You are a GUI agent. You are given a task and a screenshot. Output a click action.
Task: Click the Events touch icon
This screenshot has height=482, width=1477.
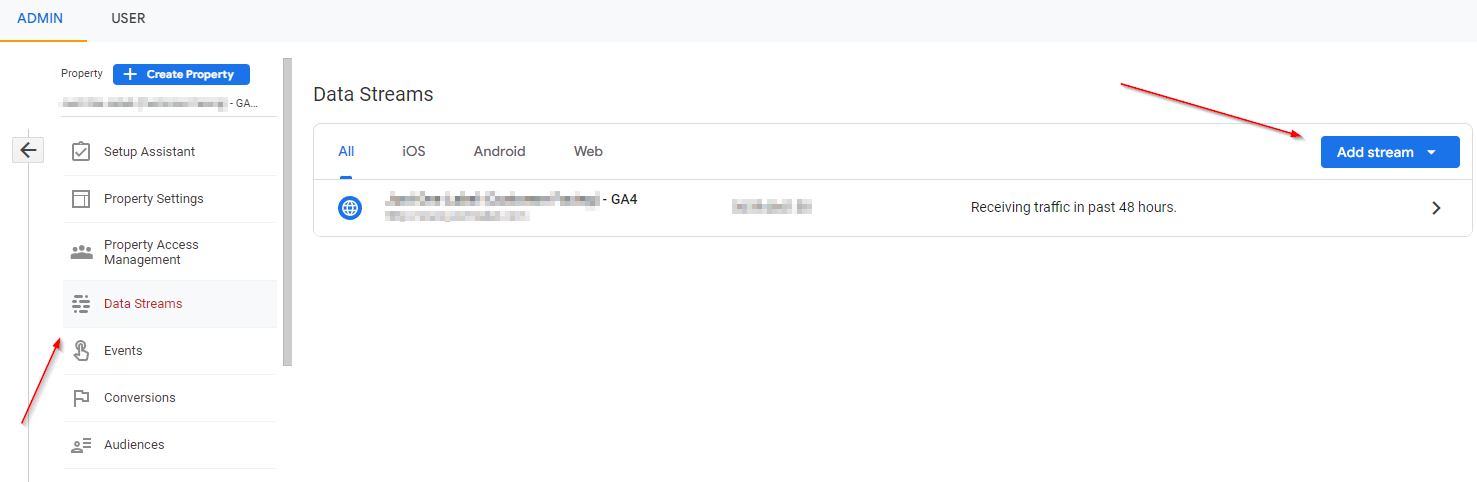81,351
